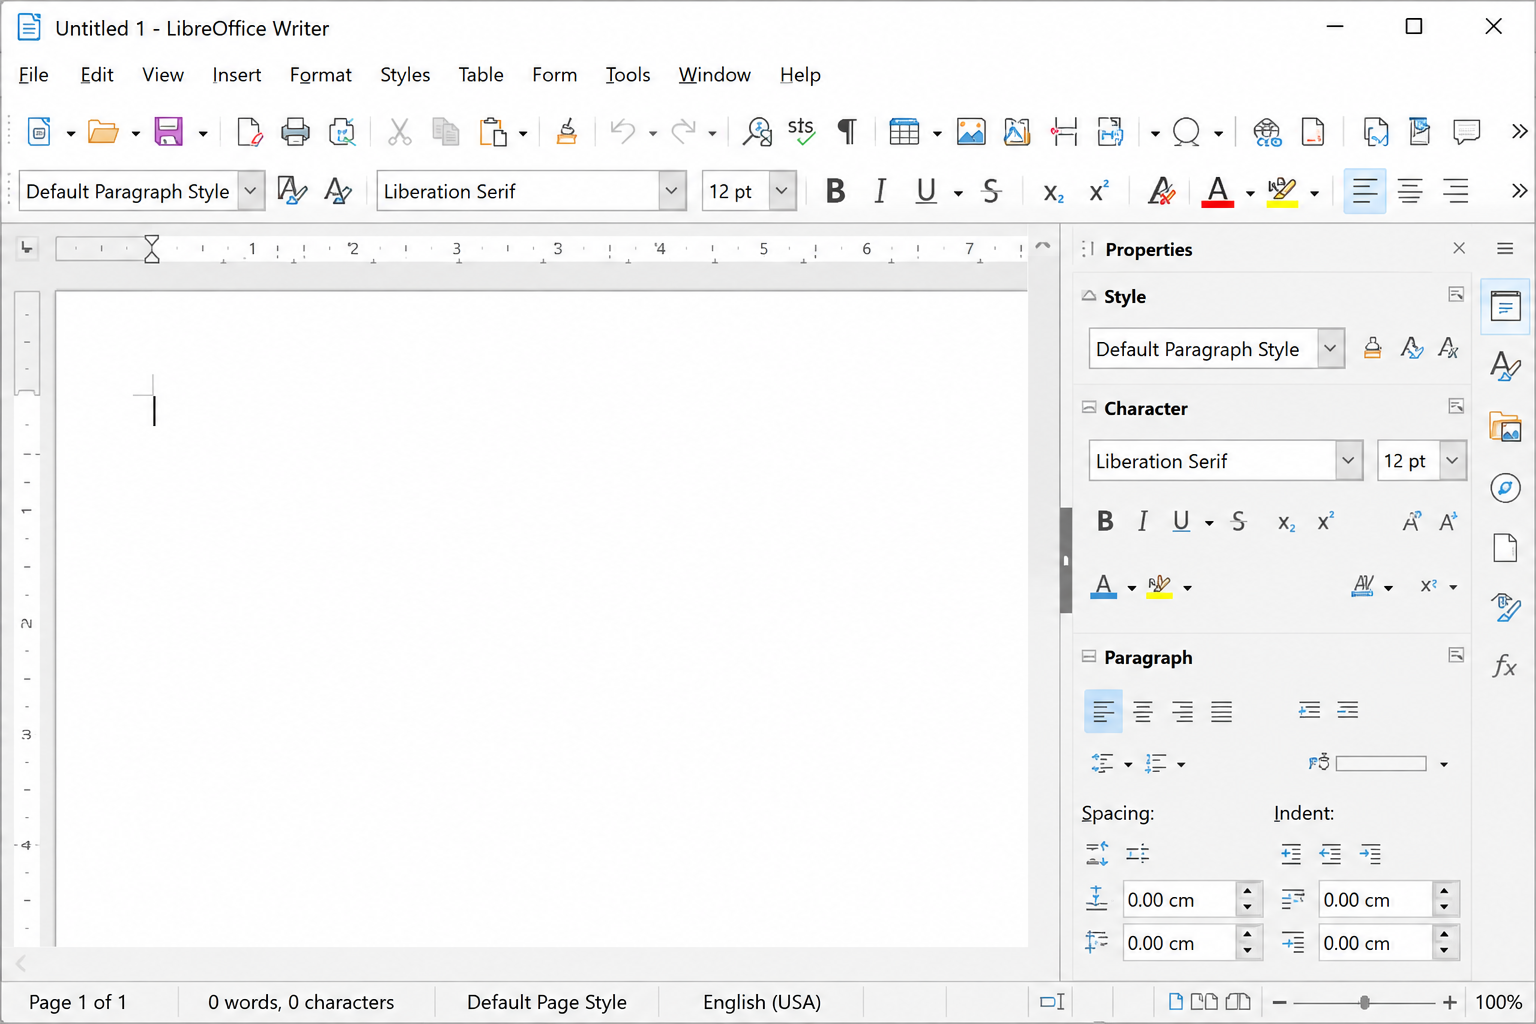The image size is (1536, 1024).
Task: Open sidebar Functions fx icon
Action: pyautogui.click(x=1505, y=666)
